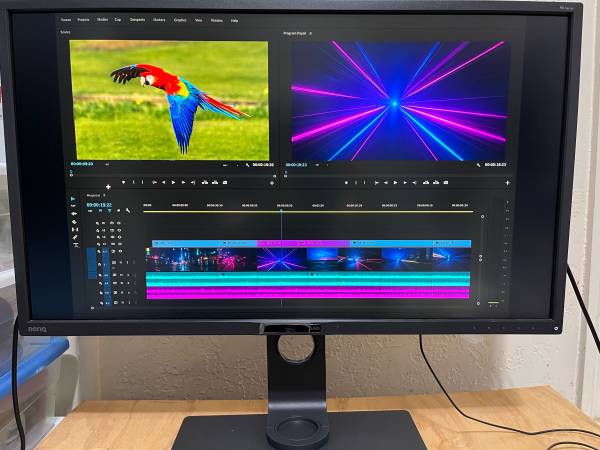This screenshot has width=600, height=450.
Task: Open the timeline sequence panel menu
Action: coord(105,195)
